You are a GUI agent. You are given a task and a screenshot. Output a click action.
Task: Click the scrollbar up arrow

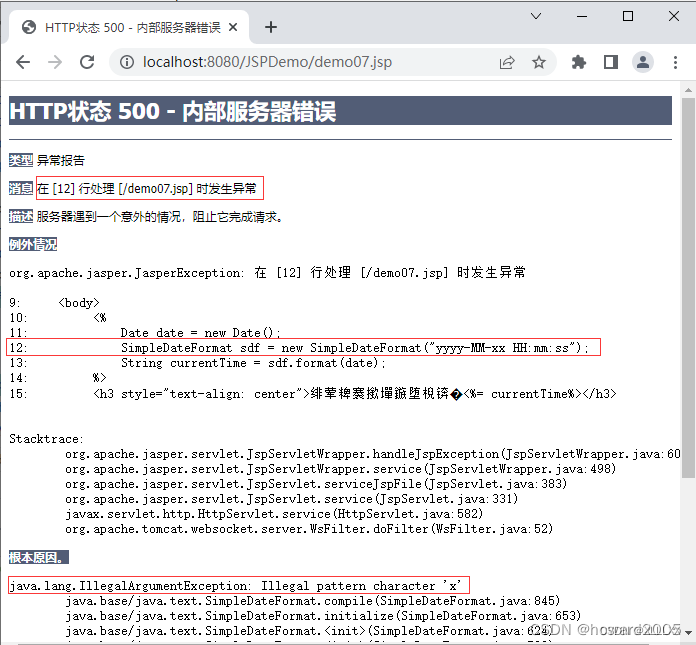[688, 90]
